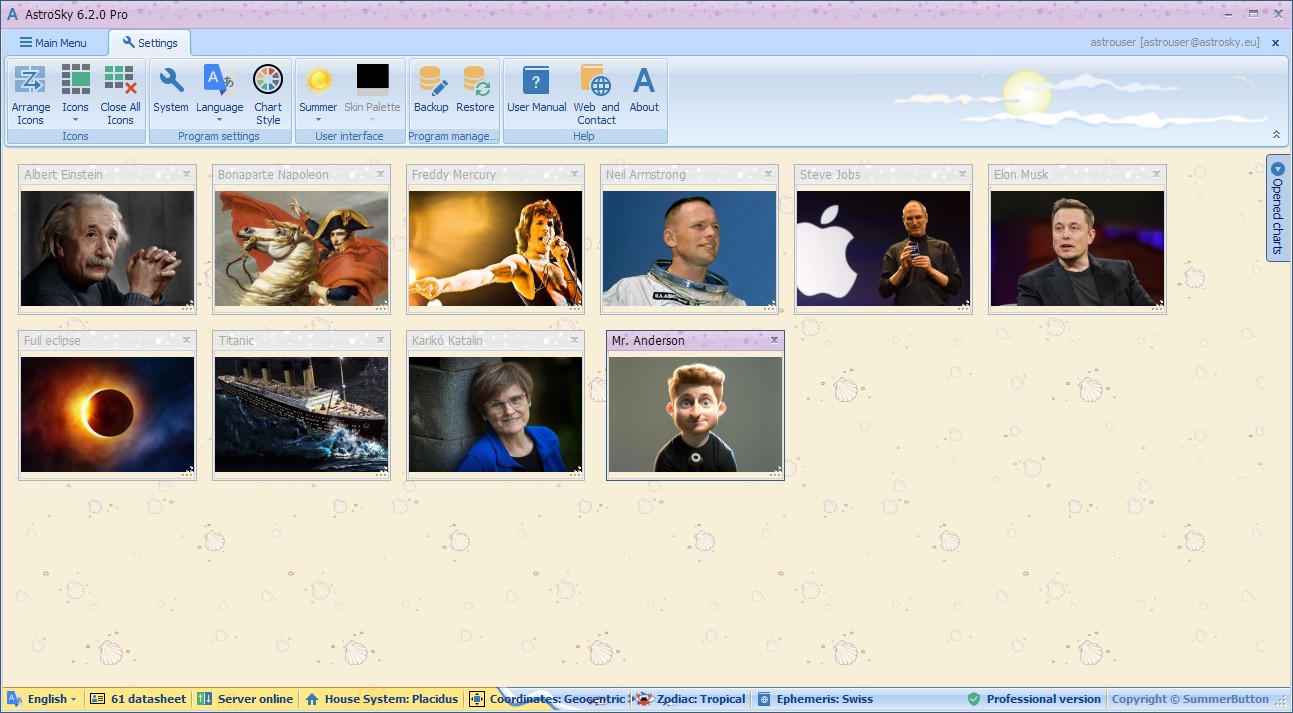1293x713 pixels.
Task: Click the AstroSky app logo icon
Action: [12, 14]
